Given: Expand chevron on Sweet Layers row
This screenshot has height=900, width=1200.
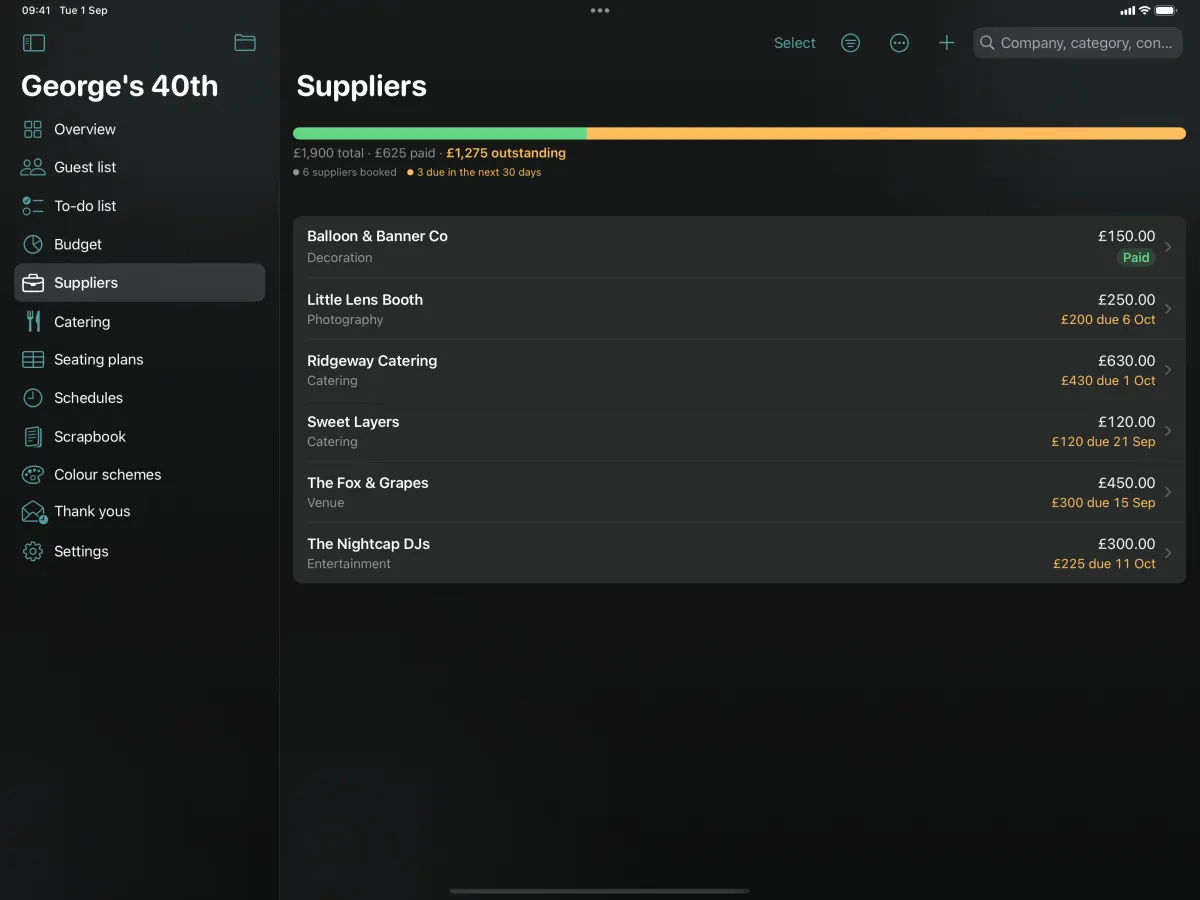Looking at the screenshot, I should tap(1168, 431).
